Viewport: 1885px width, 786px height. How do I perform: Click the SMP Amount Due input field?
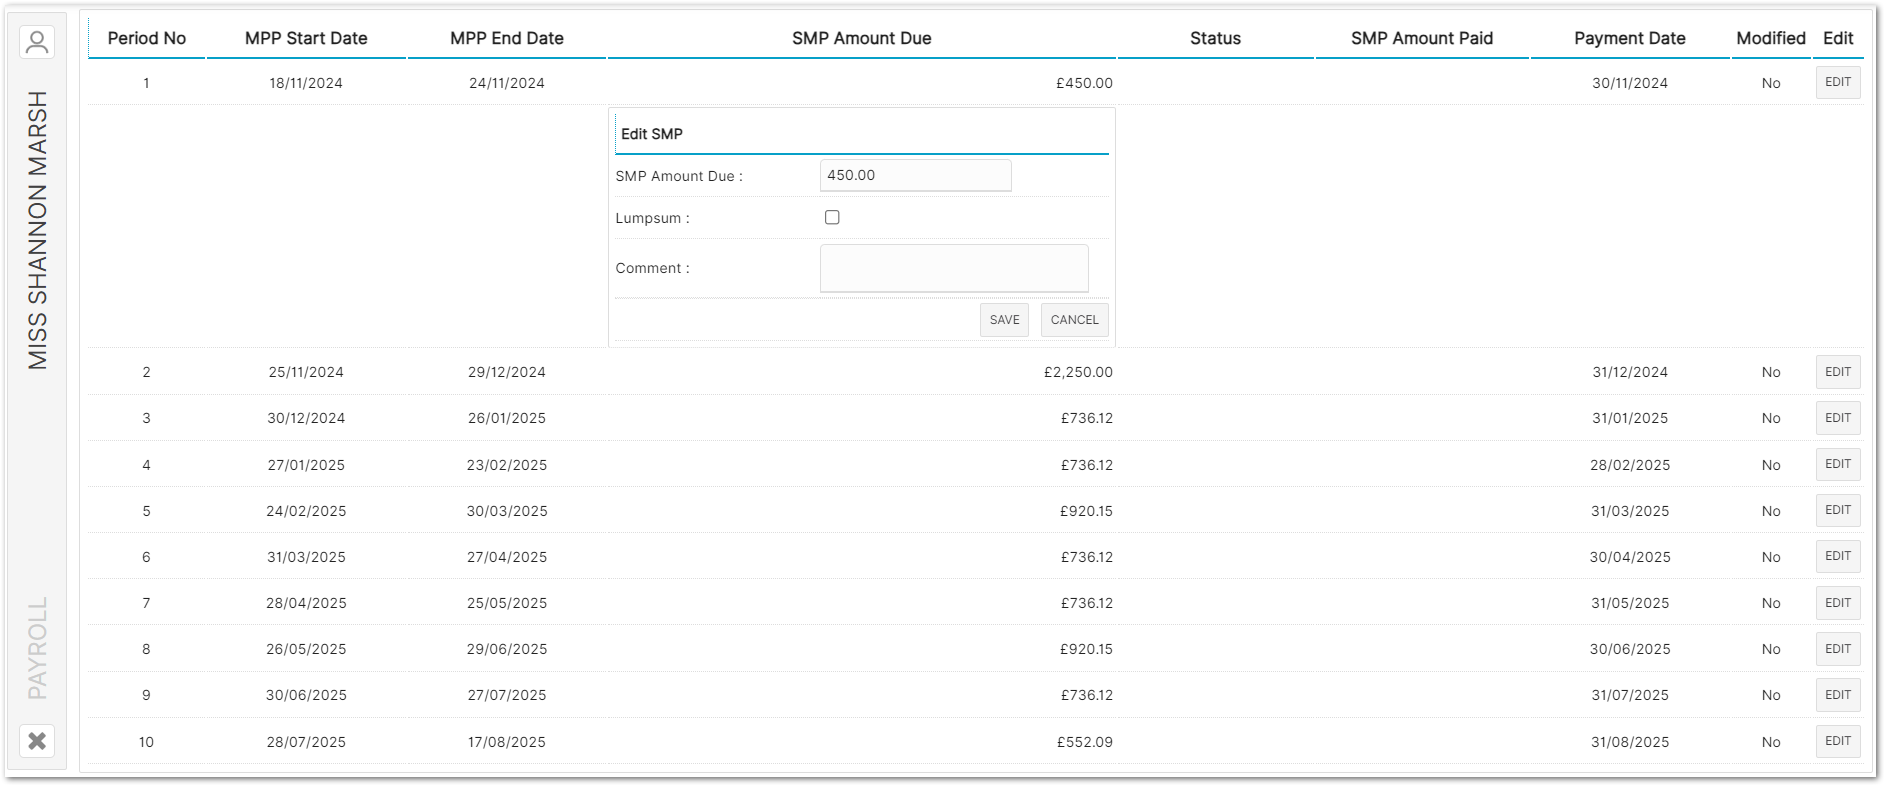[915, 175]
